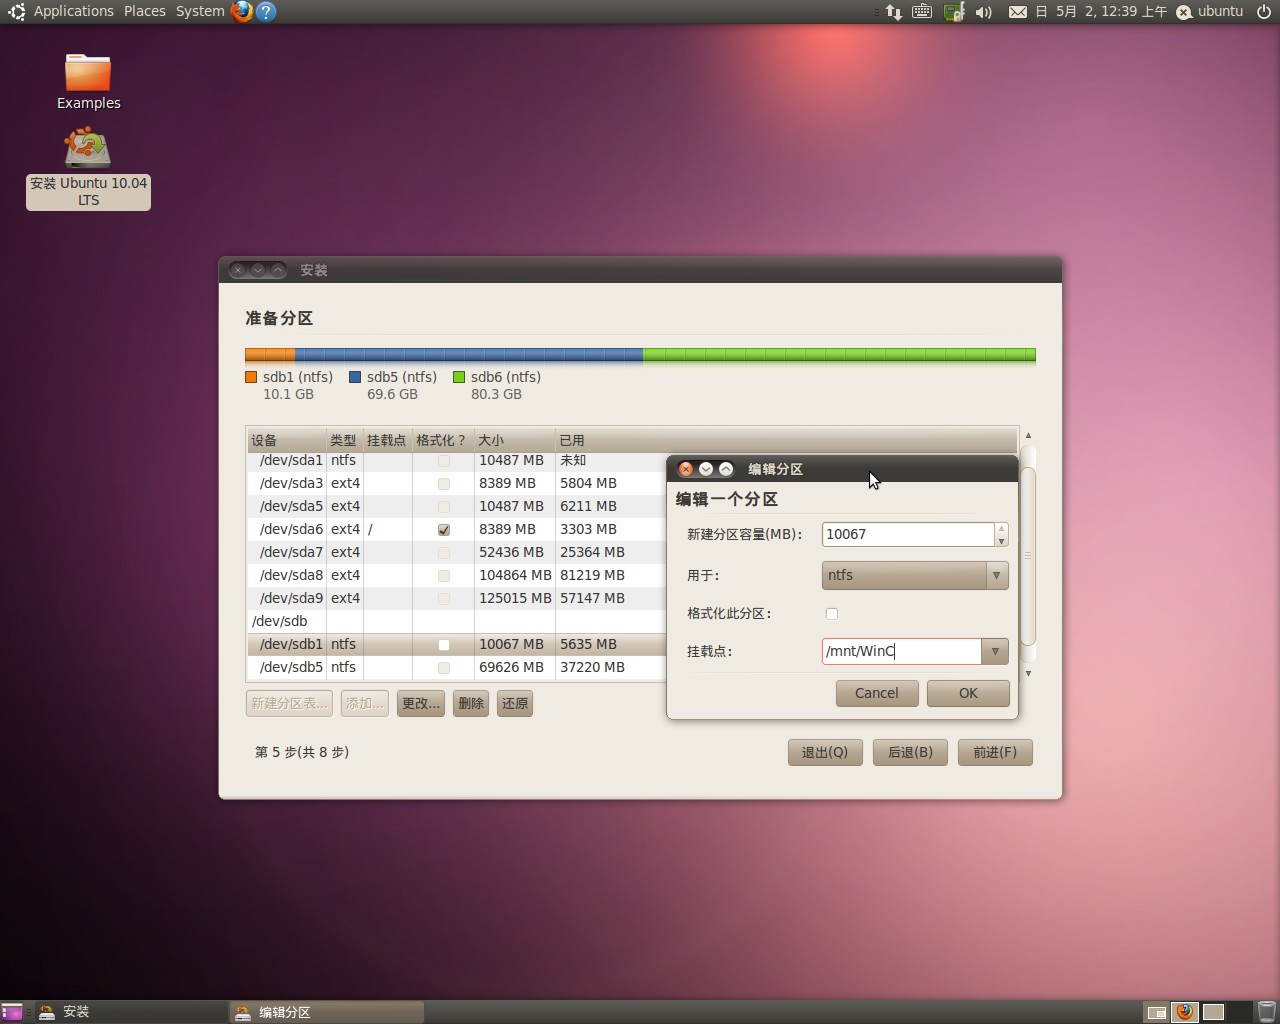Open the ubuntu user chat status menu
1280x1024 pixels.
click(1209, 12)
